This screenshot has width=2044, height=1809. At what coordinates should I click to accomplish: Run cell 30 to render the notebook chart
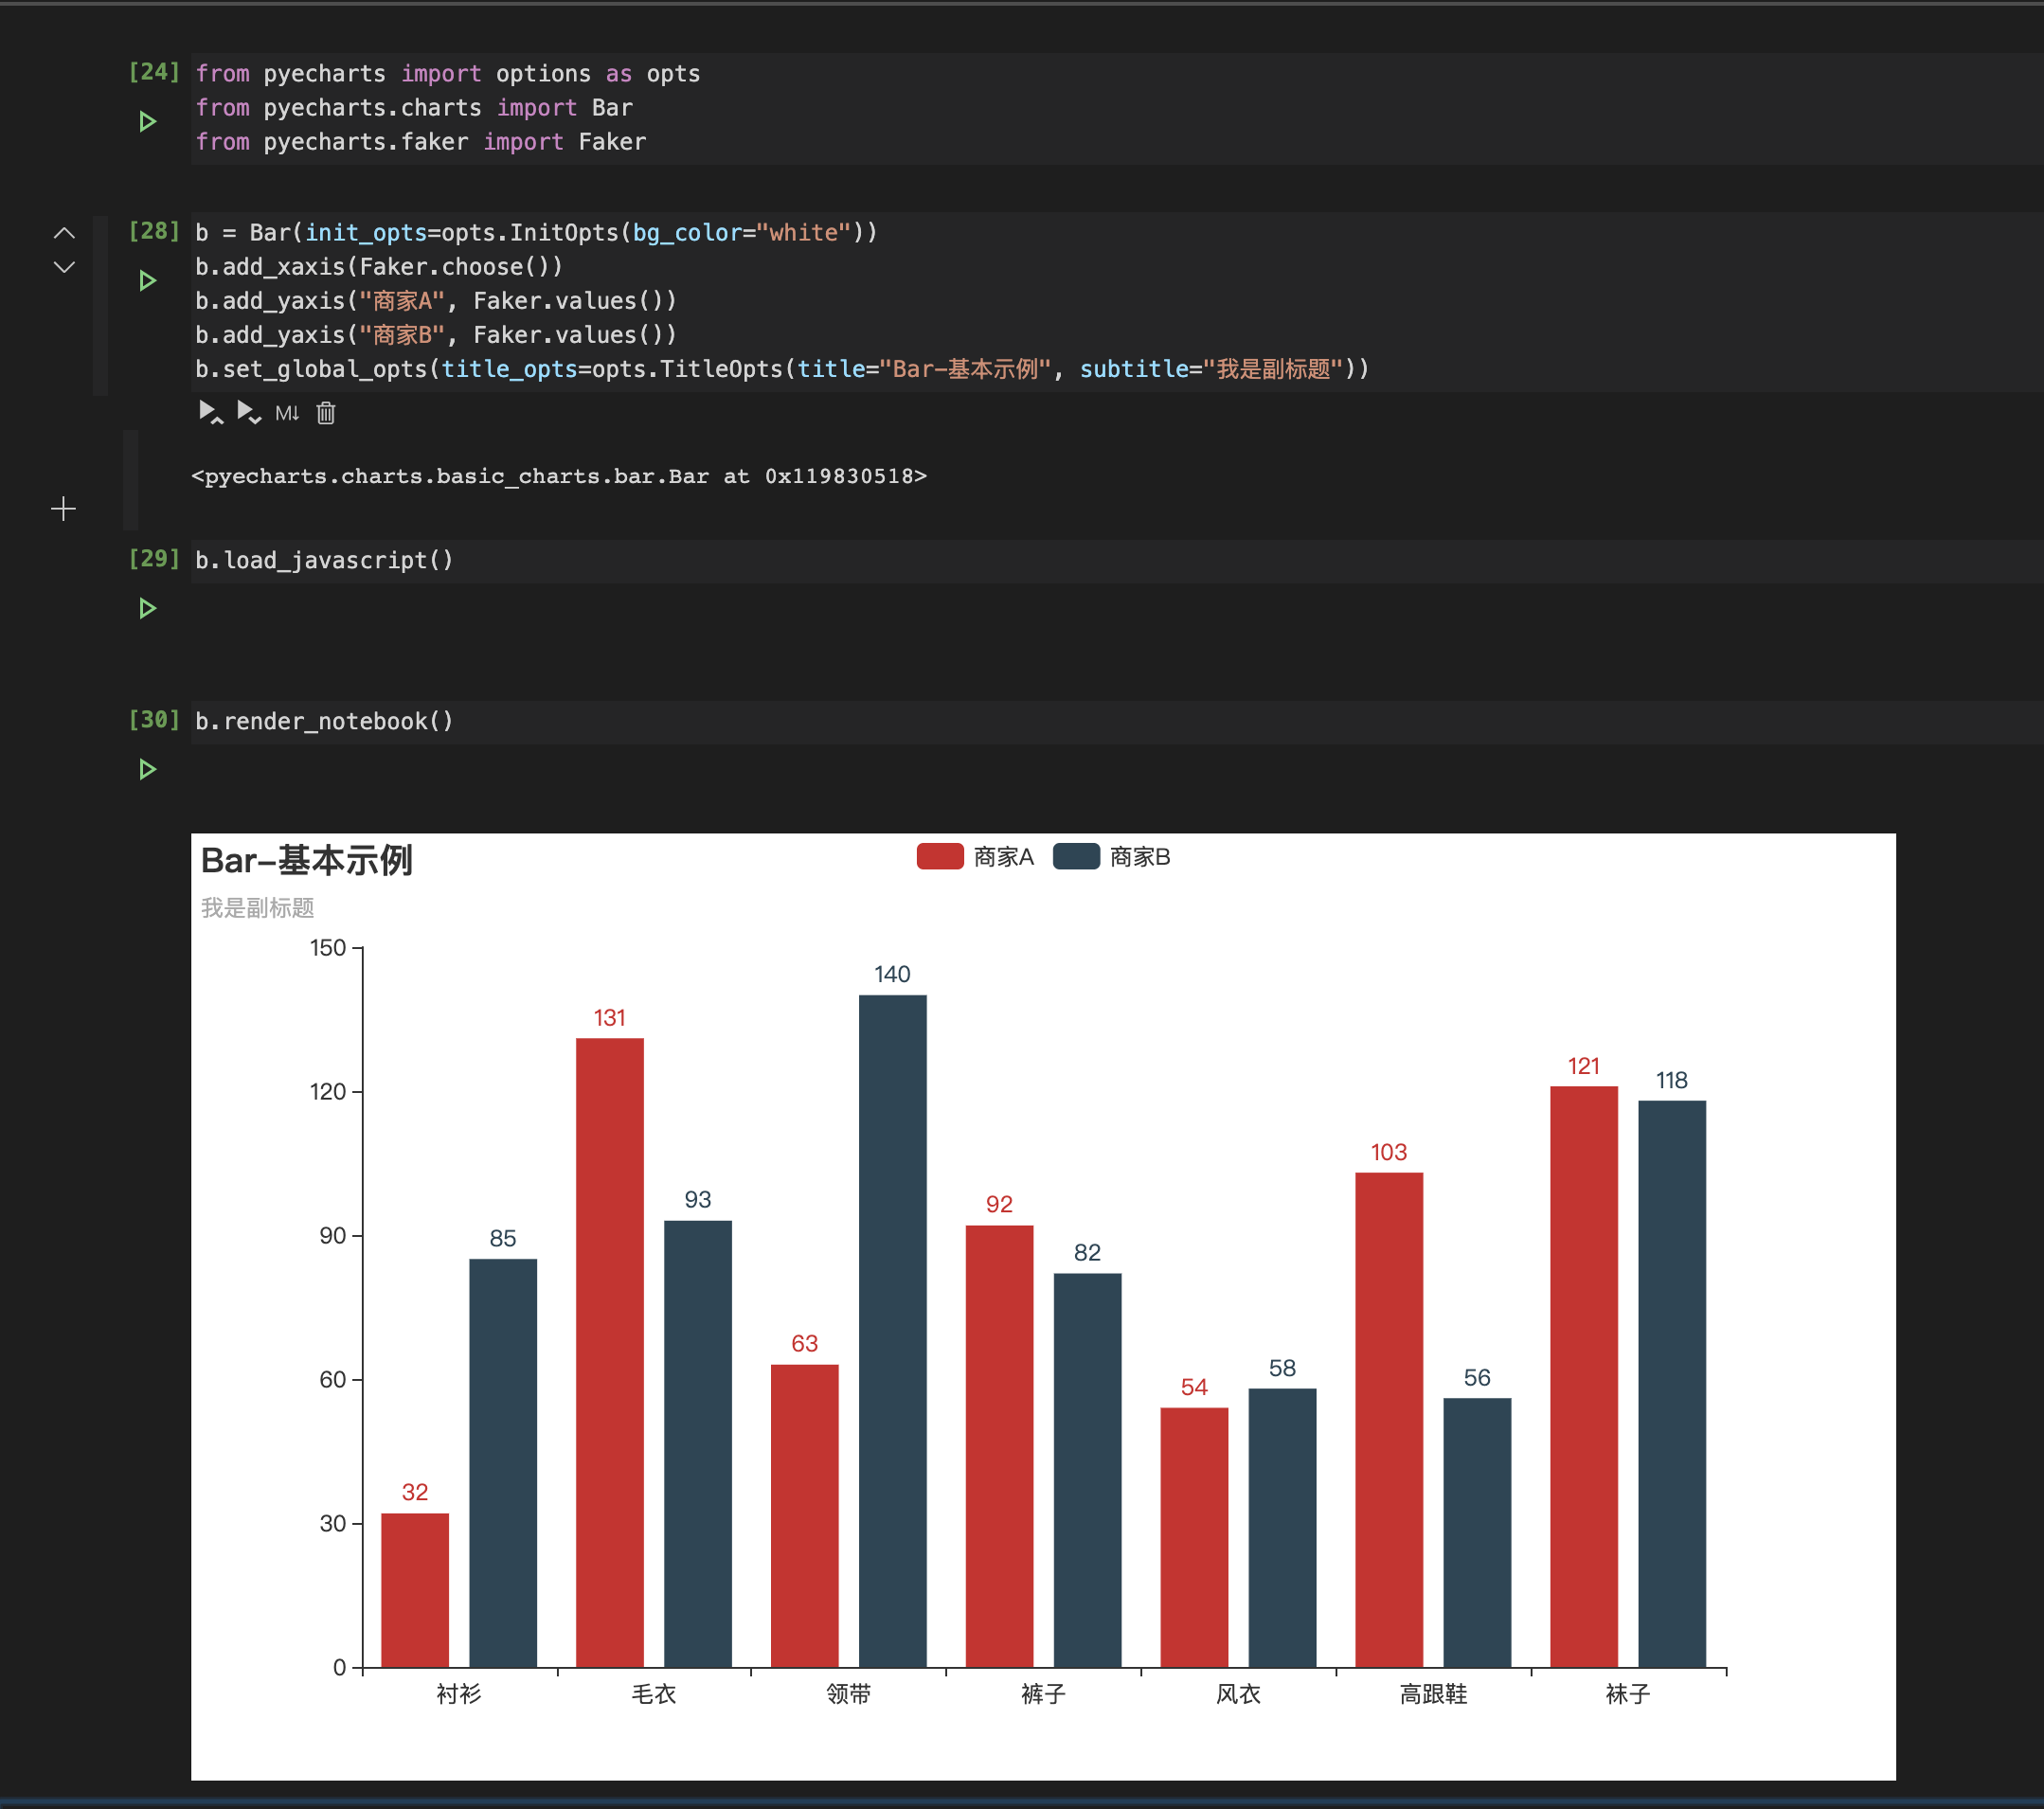click(149, 769)
